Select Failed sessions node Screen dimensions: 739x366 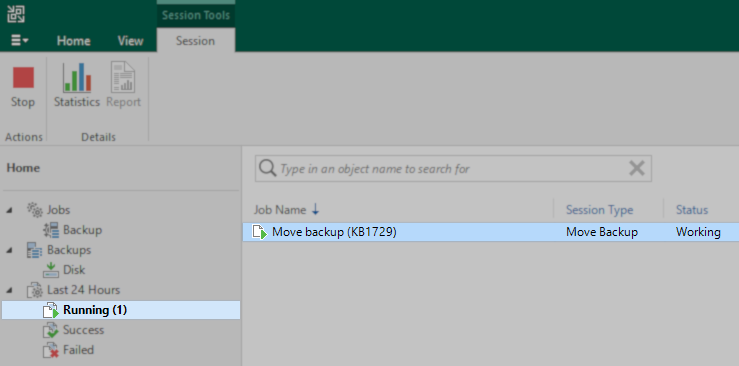pos(78,350)
